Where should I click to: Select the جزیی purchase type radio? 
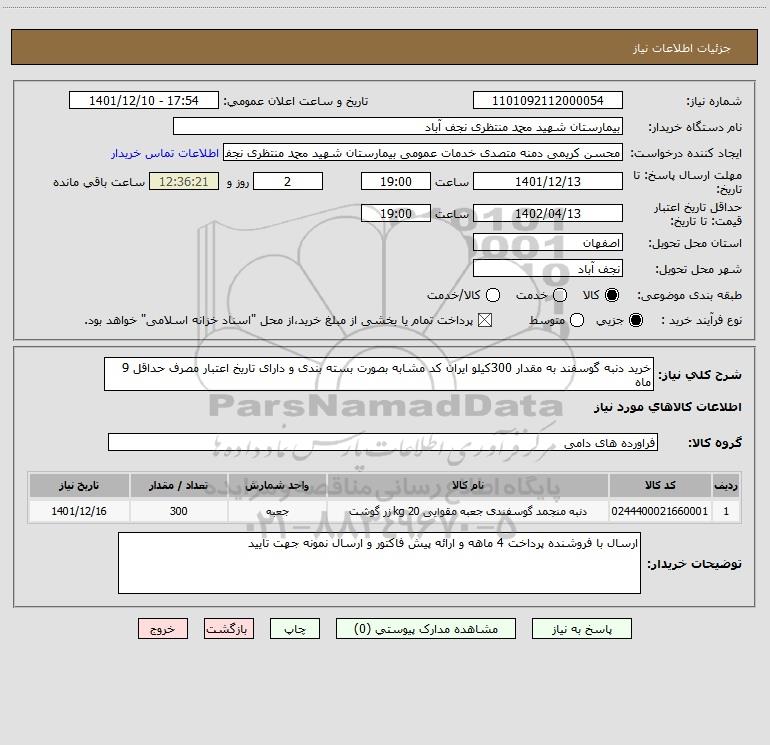click(x=636, y=321)
